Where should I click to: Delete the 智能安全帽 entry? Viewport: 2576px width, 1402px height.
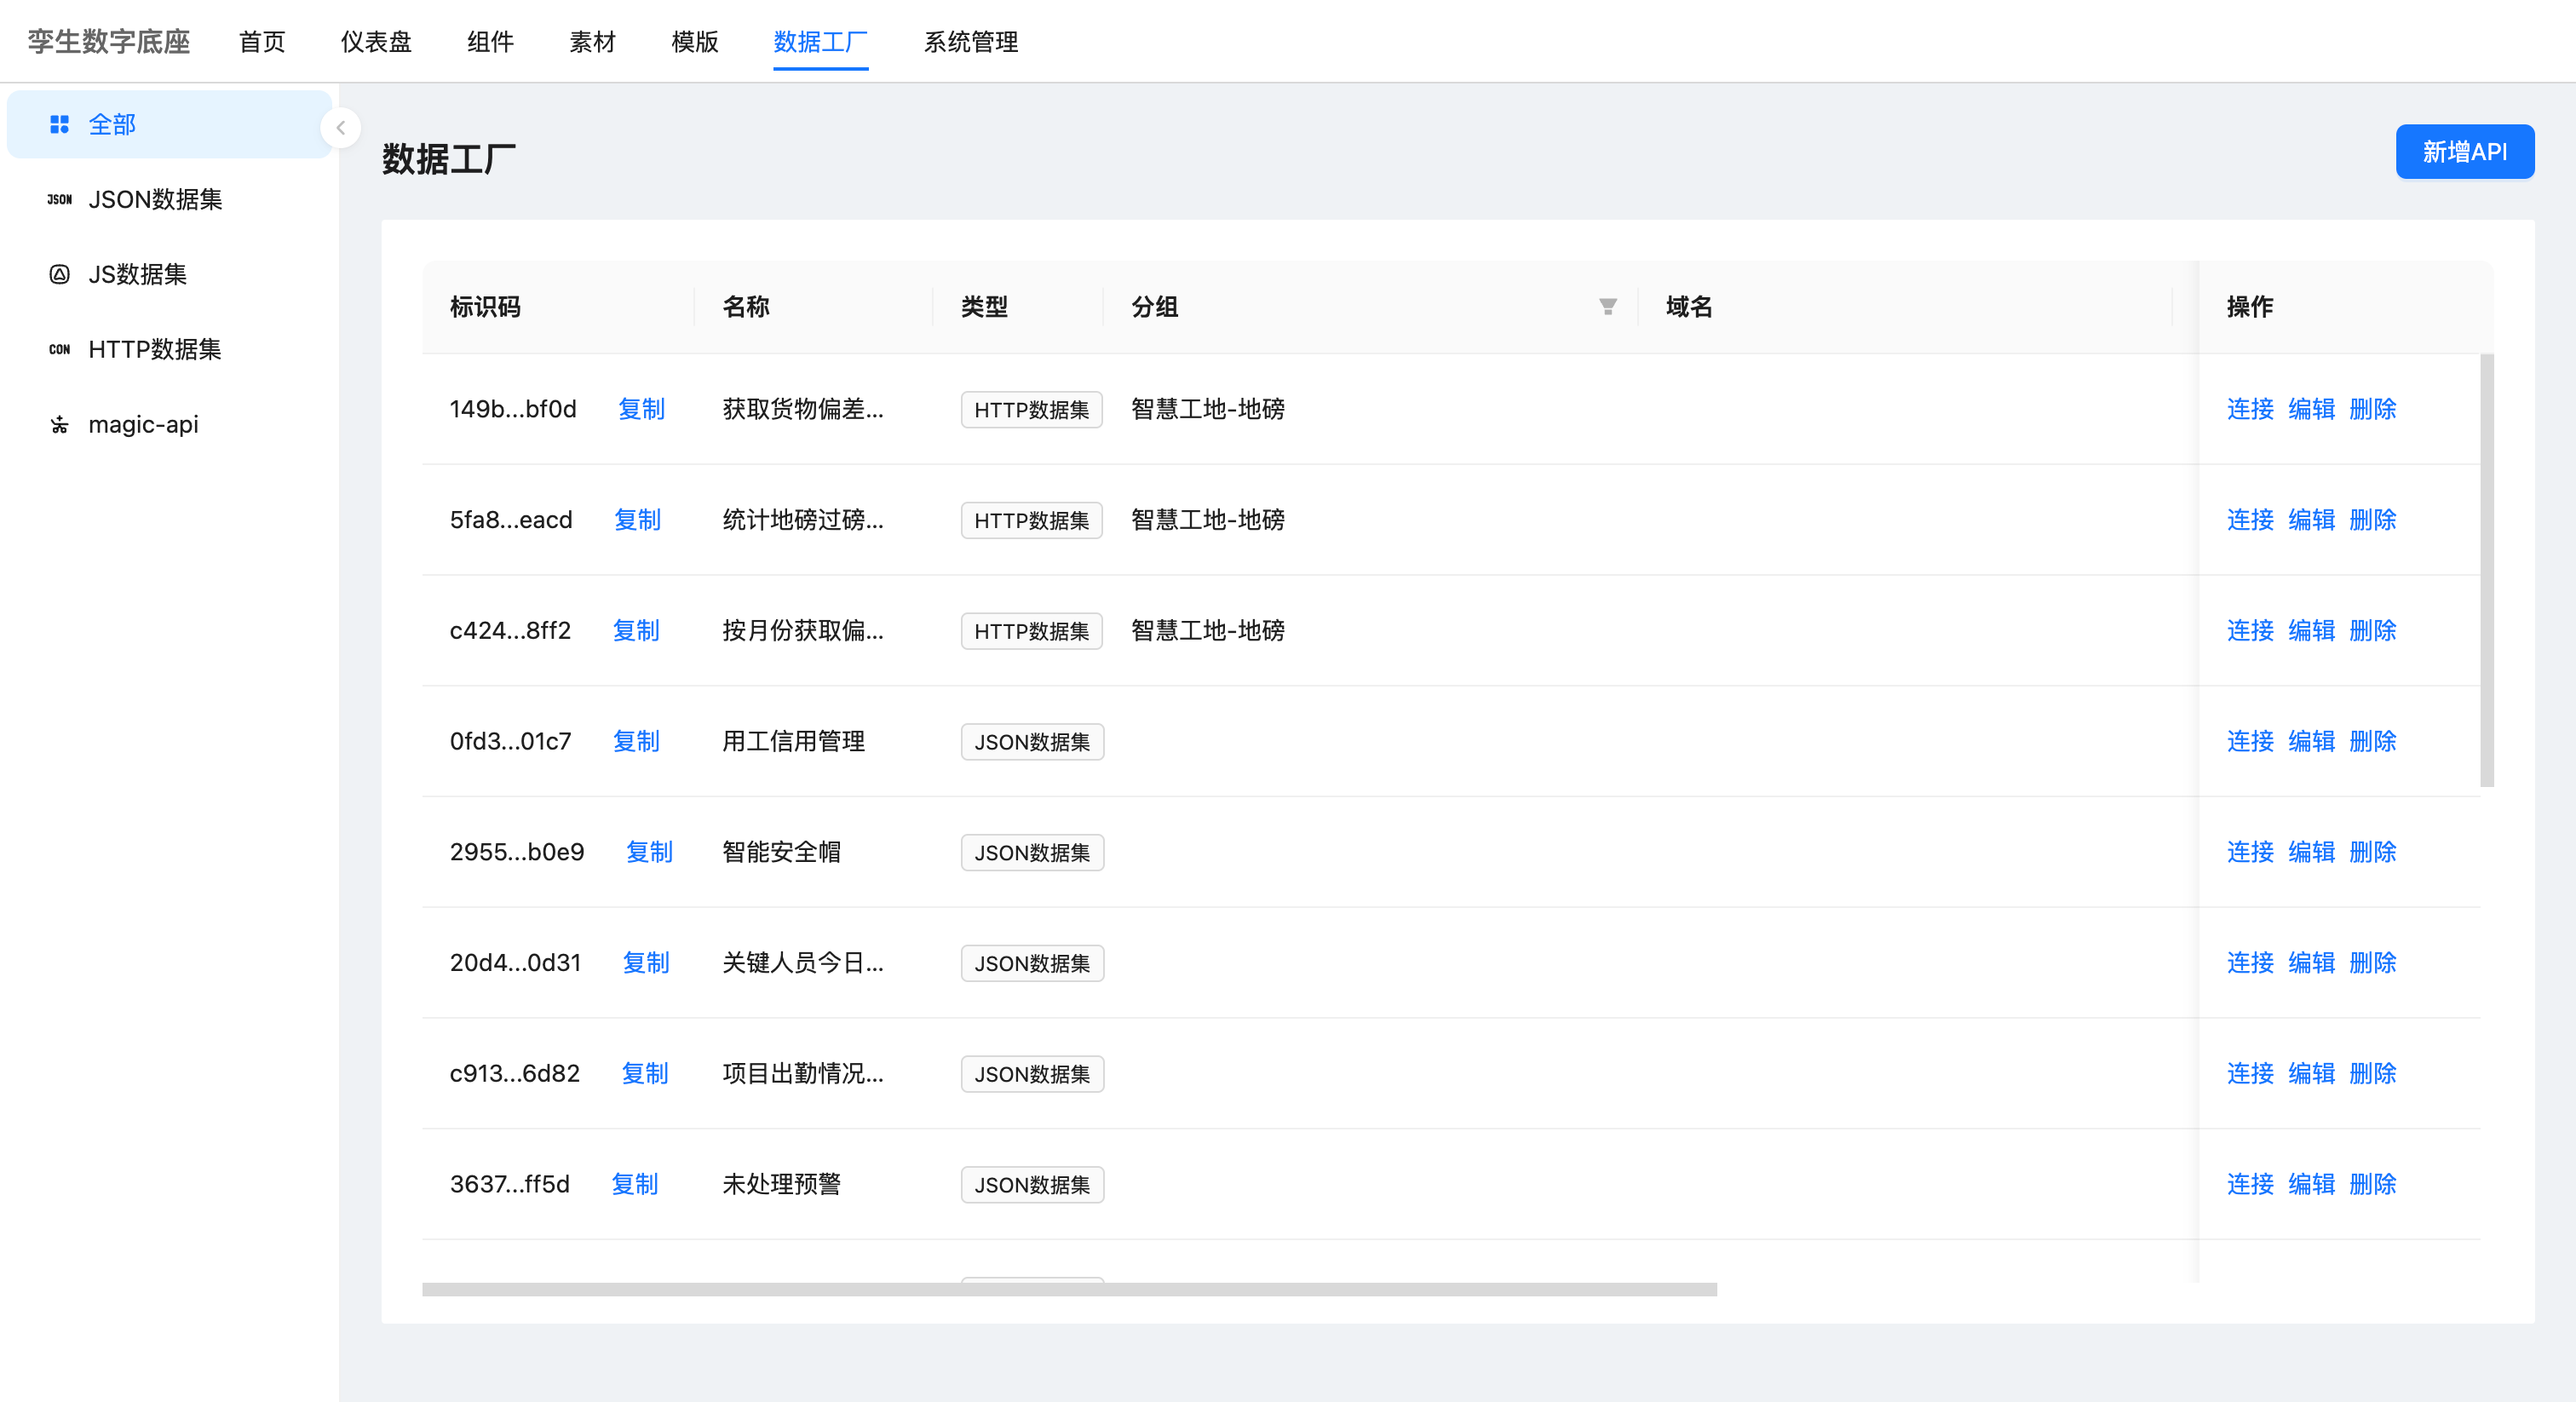click(x=2373, y=852)
